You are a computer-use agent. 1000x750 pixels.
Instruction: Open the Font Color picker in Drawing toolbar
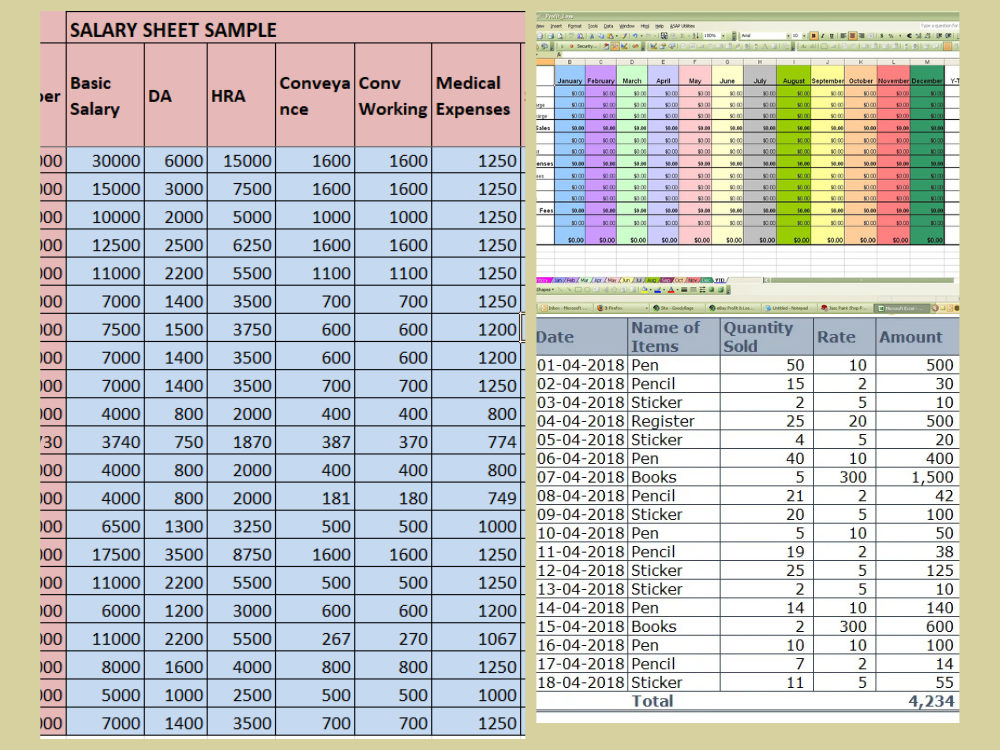tap(677, 290)
